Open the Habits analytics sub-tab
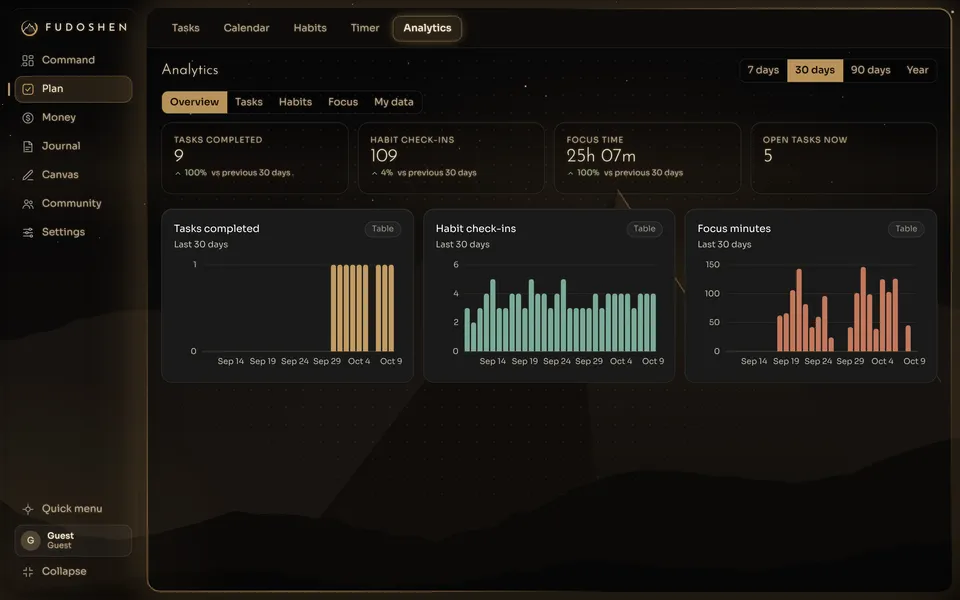Image resolution: width=960 pixels, height=600 pixels. click(x=295, y=102)
